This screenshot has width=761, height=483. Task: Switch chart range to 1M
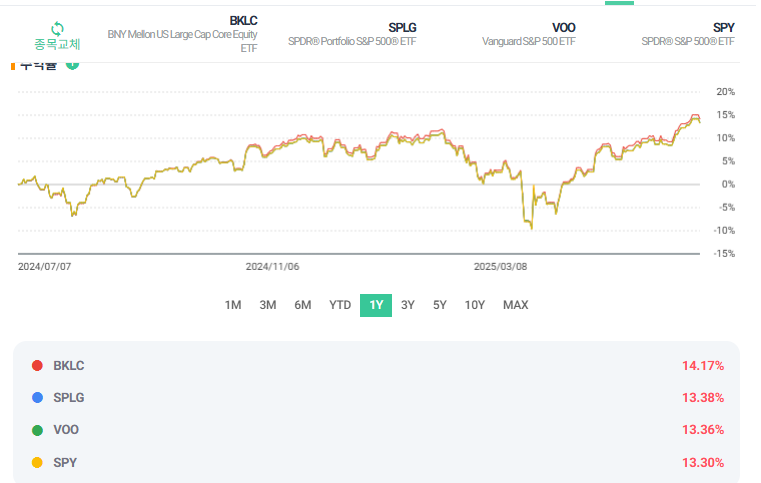coord(233,305)
